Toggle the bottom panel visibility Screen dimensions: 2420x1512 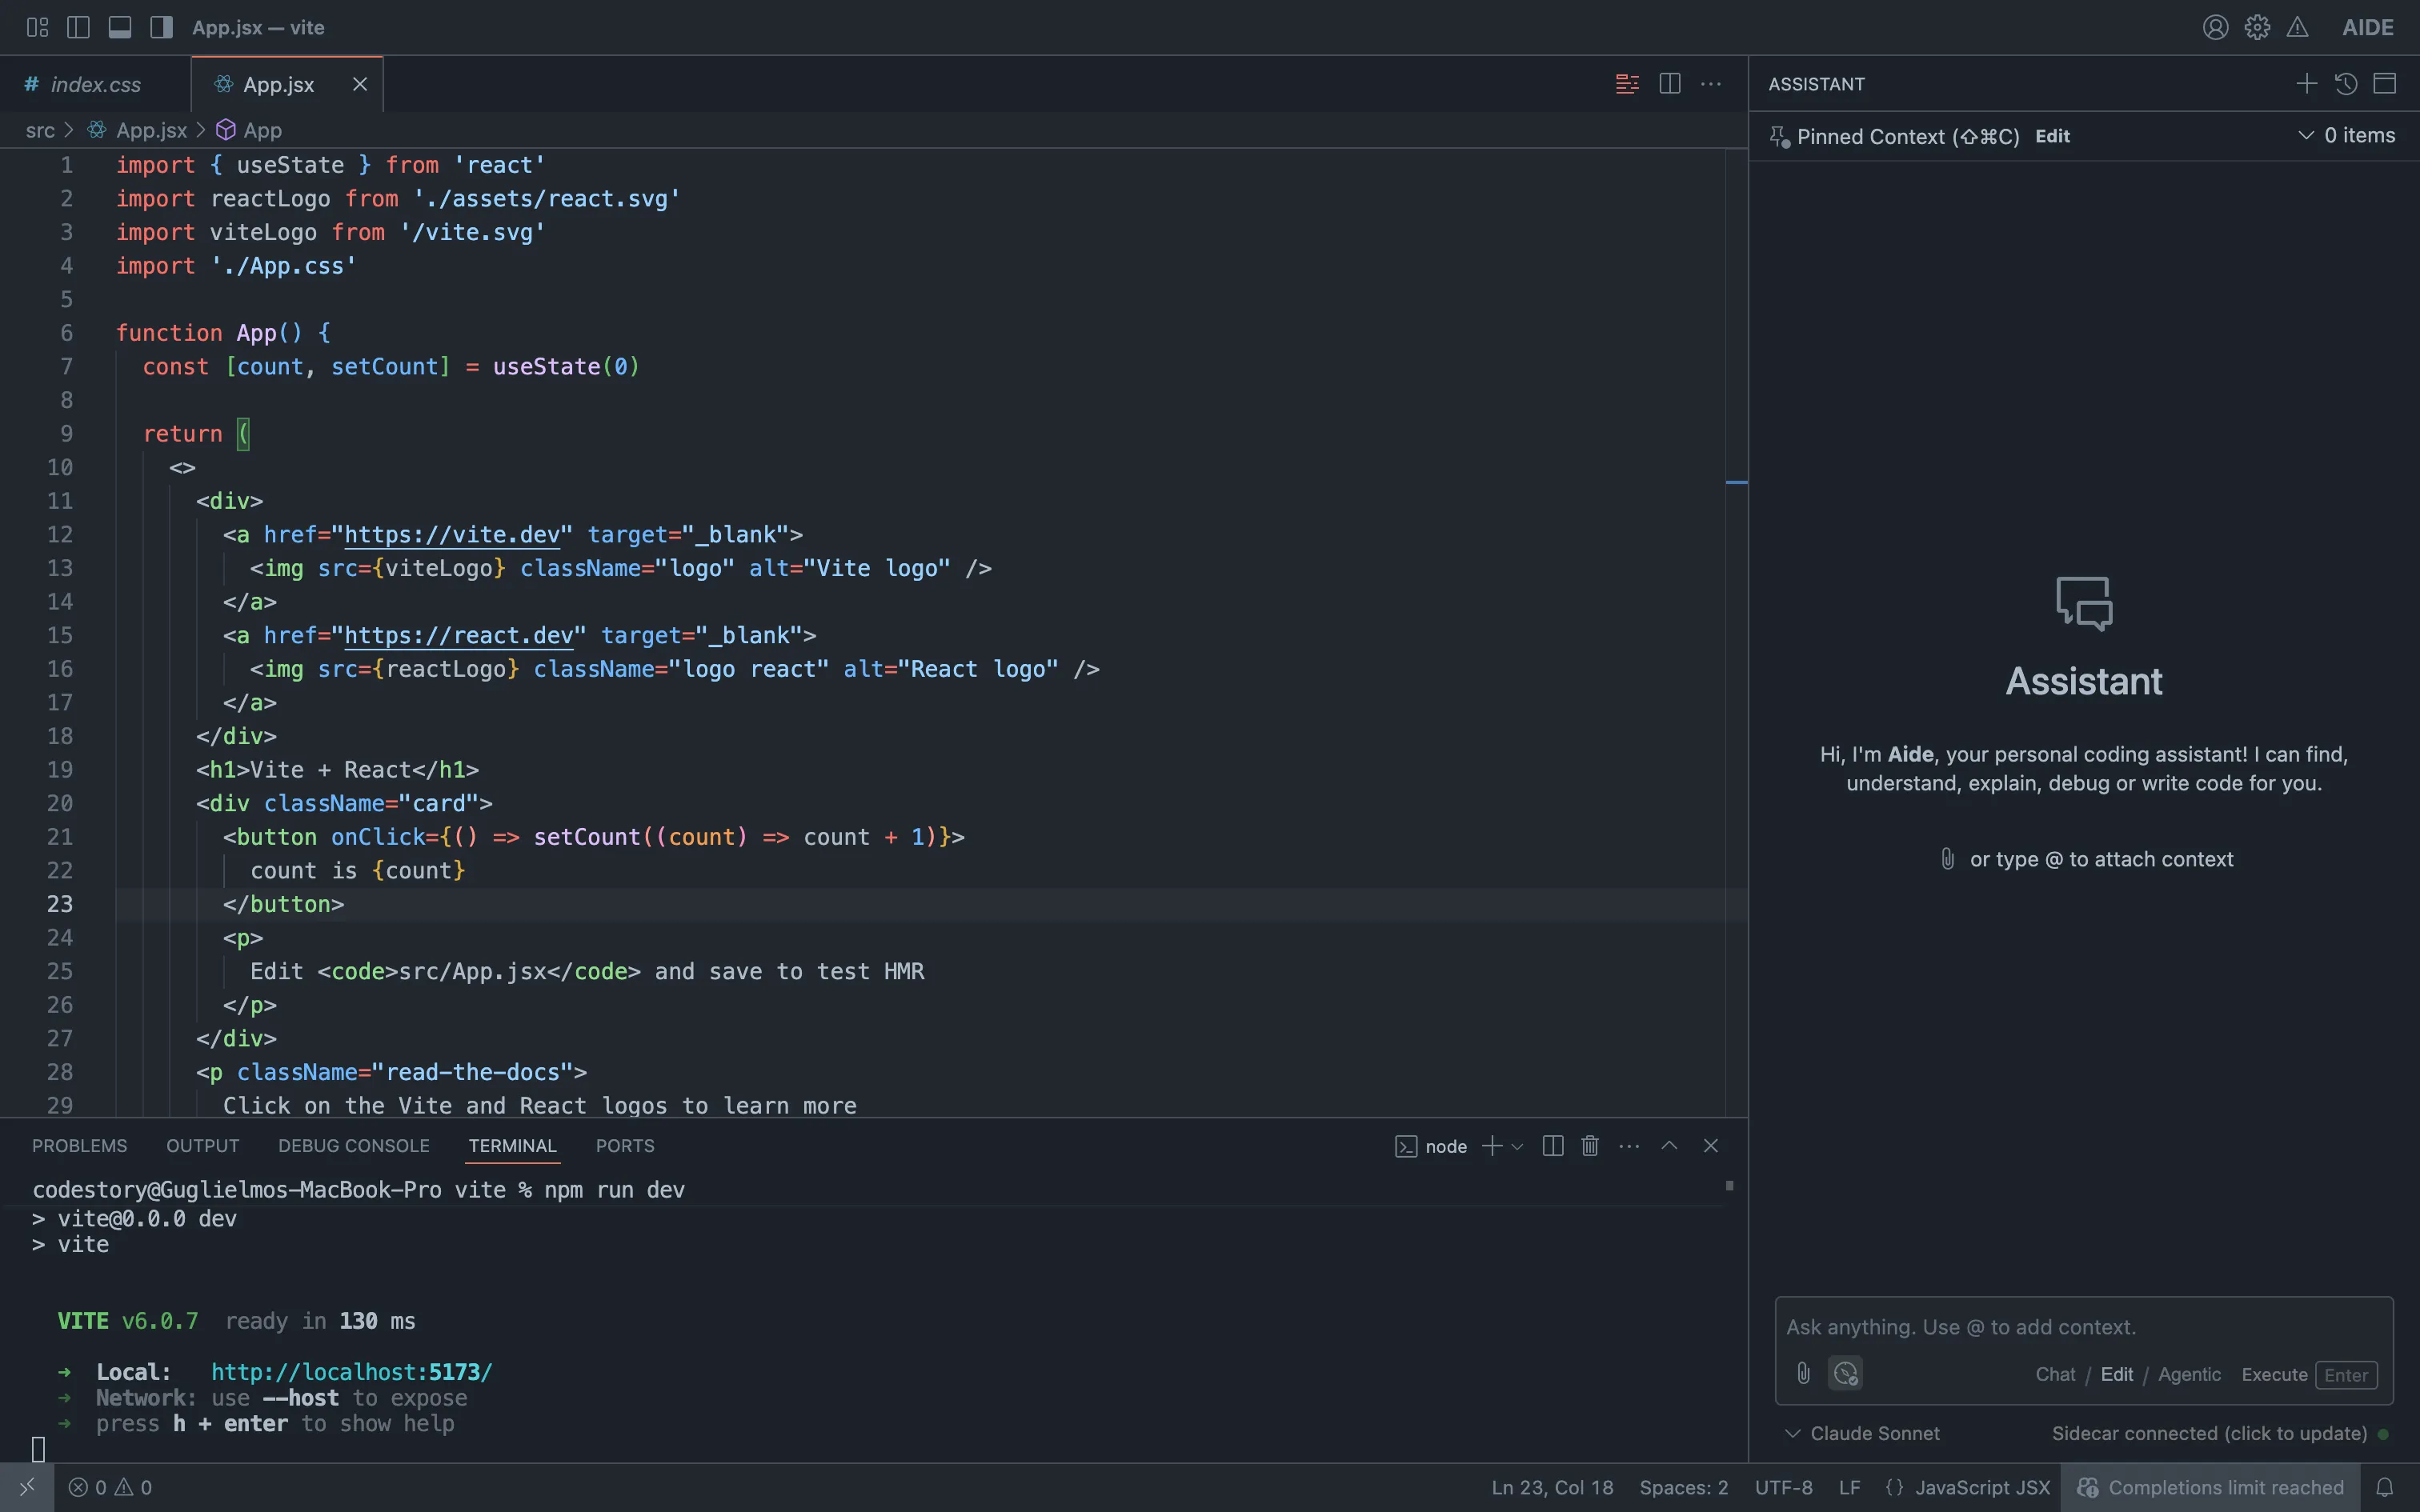120,27
